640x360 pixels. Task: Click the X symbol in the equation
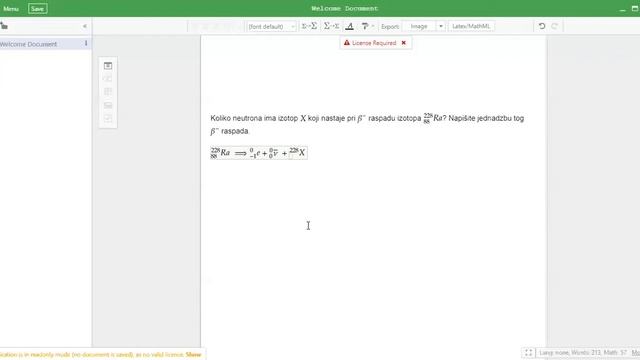pyautogui.click(x=302, y=153)
